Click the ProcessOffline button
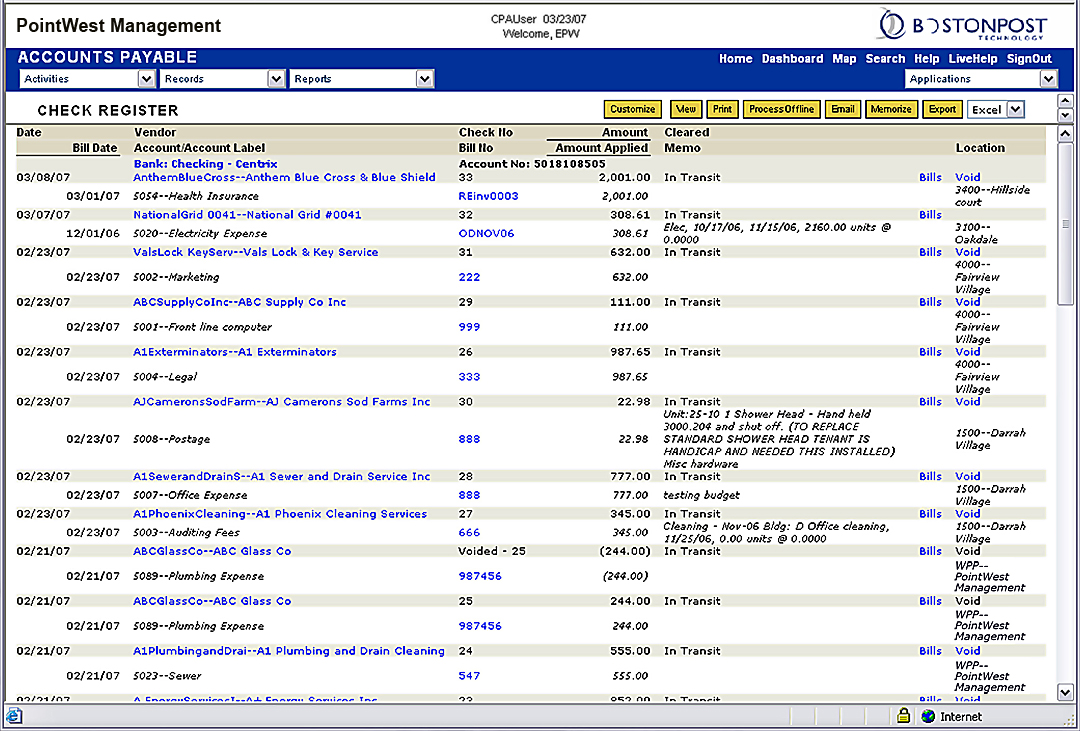The image size is (1080, 731). pos(782,110)
